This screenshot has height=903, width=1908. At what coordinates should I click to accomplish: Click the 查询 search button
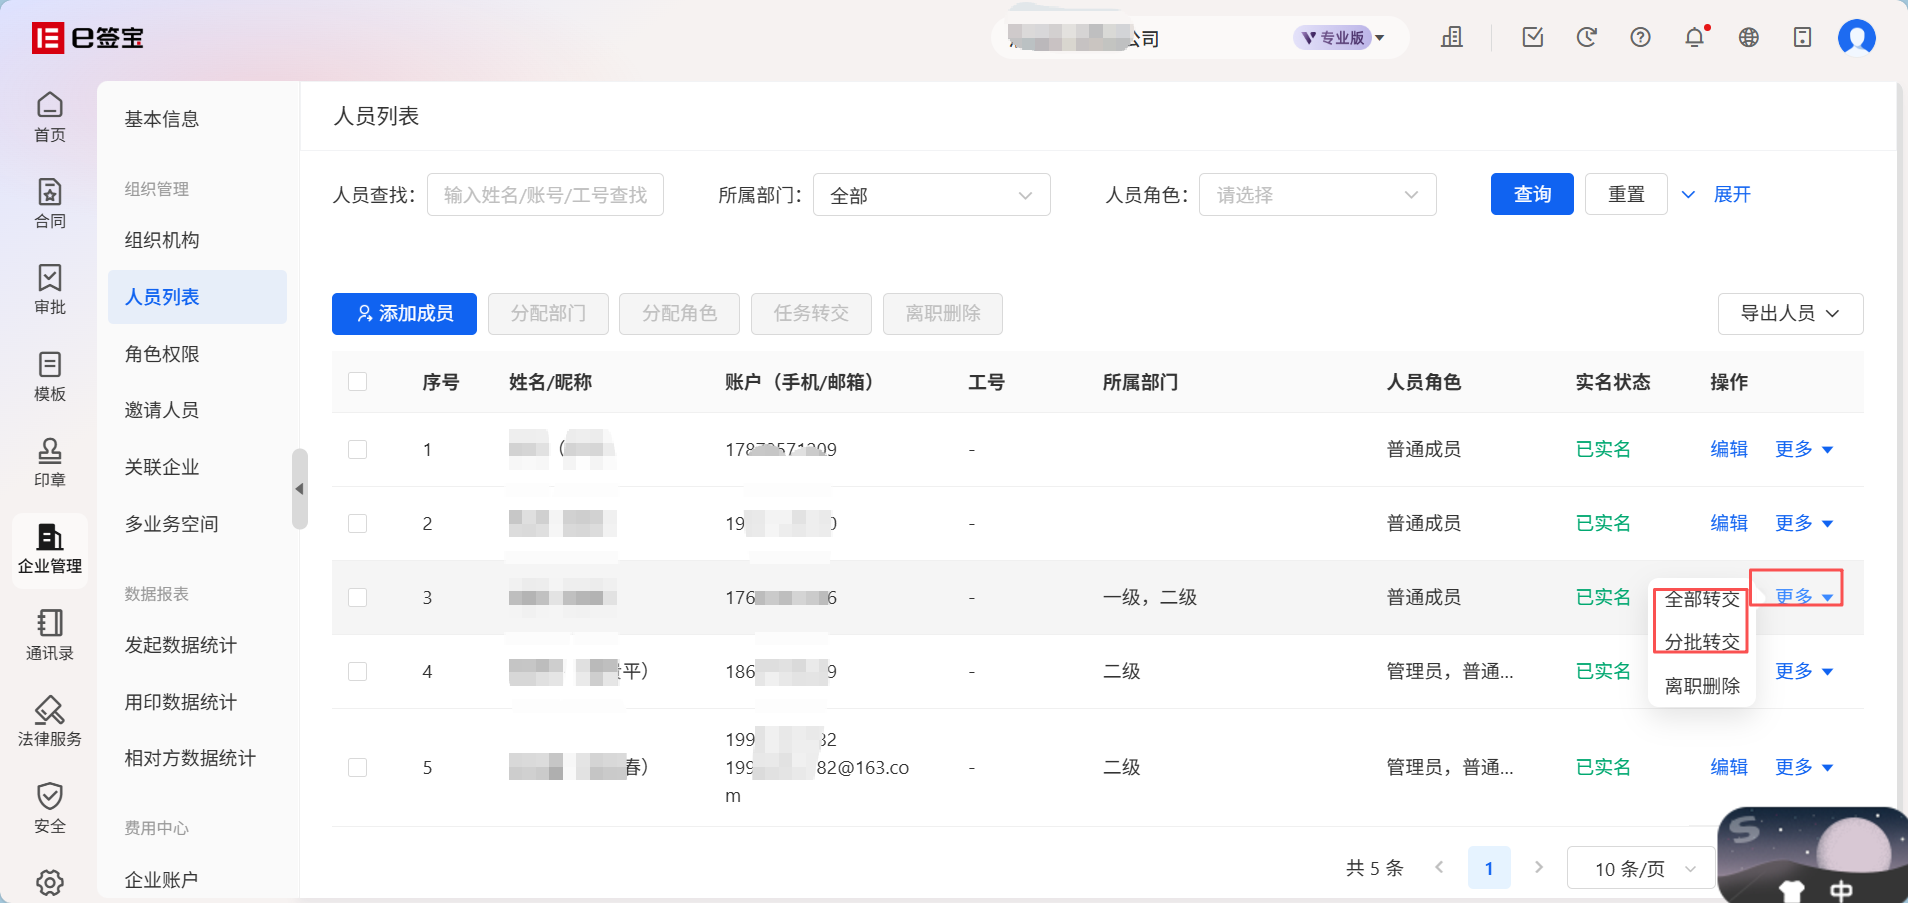click(x=1532, y=194)
